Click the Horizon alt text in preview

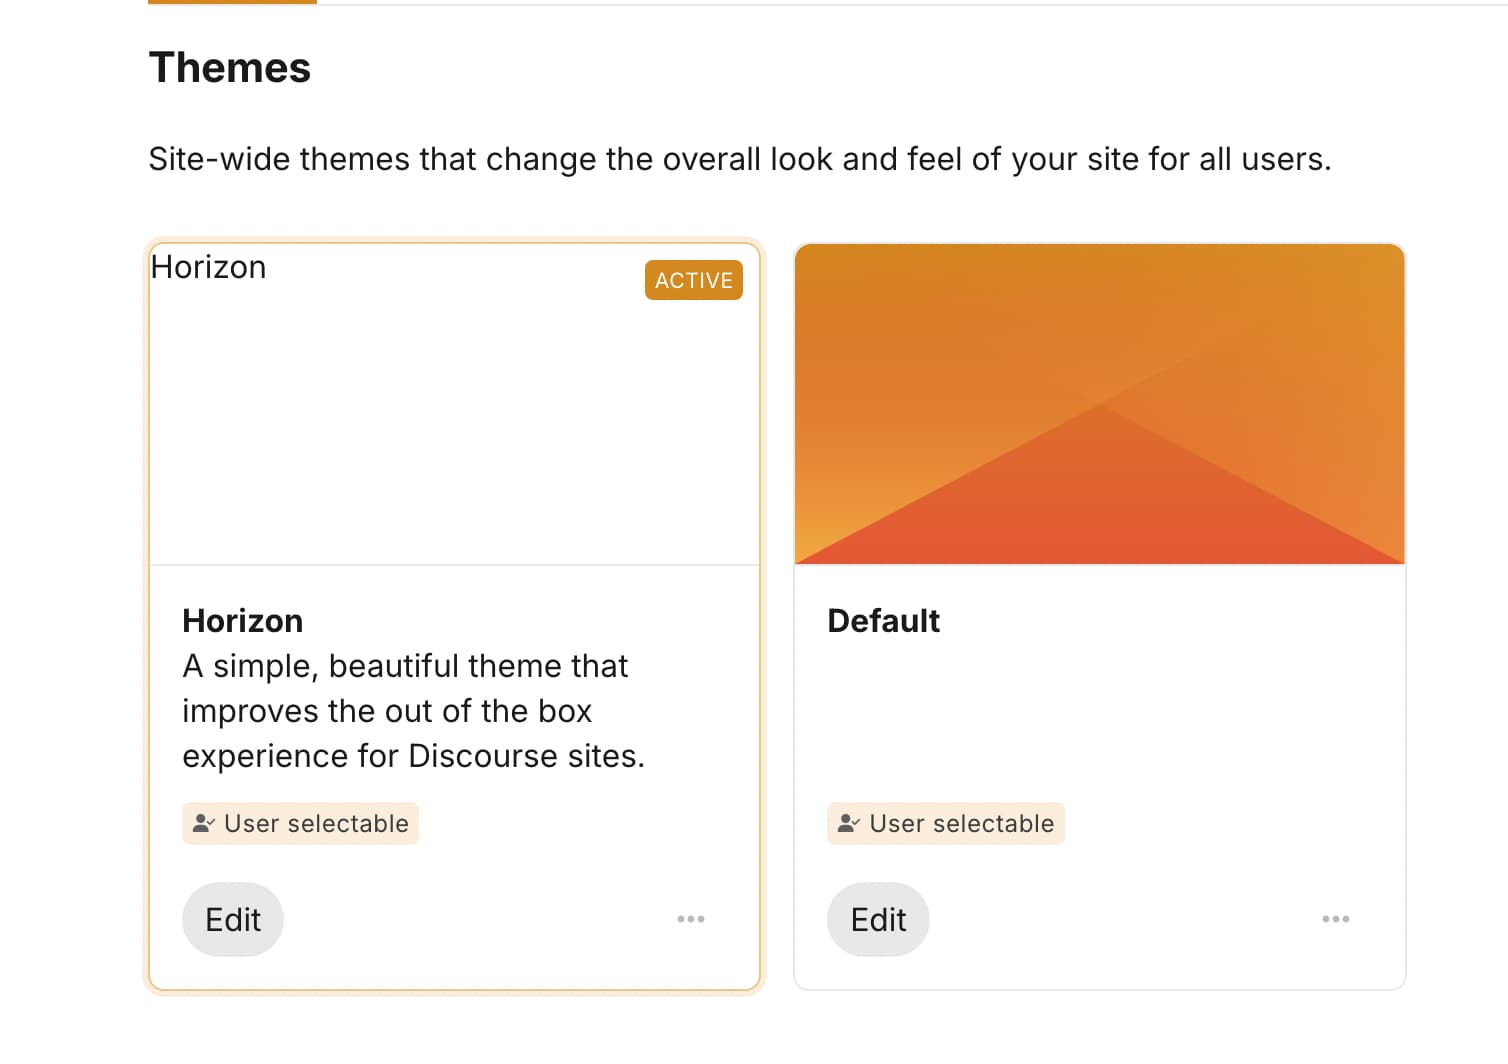pyautogui.click(x=208, y=267)
